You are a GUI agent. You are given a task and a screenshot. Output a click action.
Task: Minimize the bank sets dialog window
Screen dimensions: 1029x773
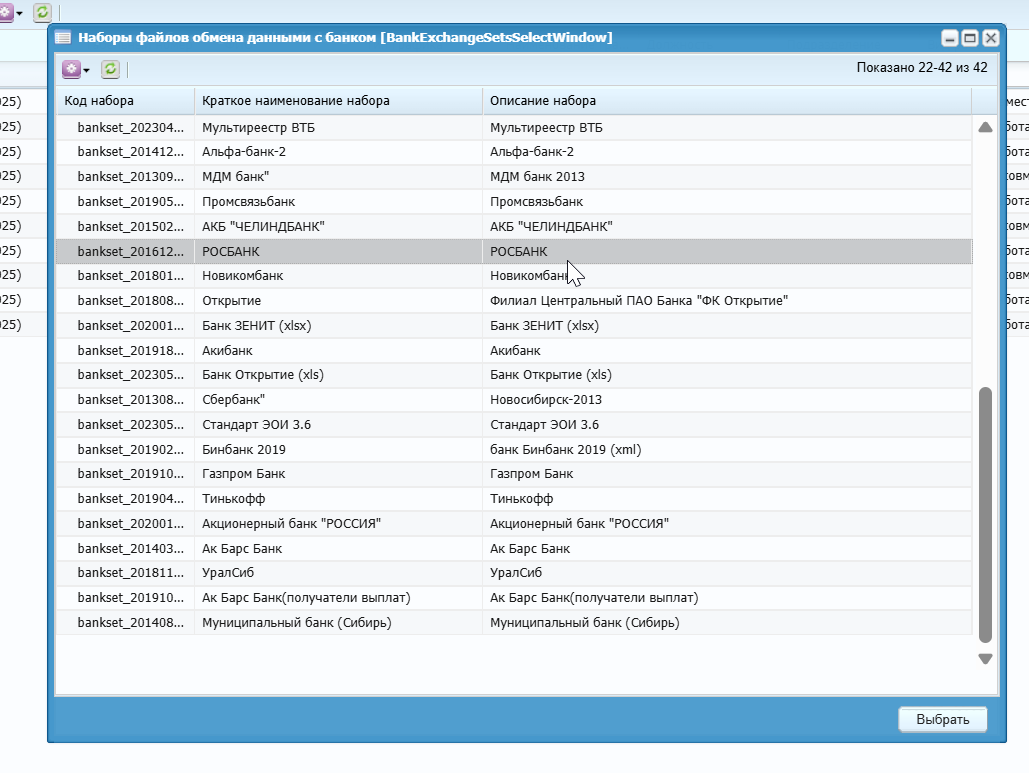[x=950, y=38]
